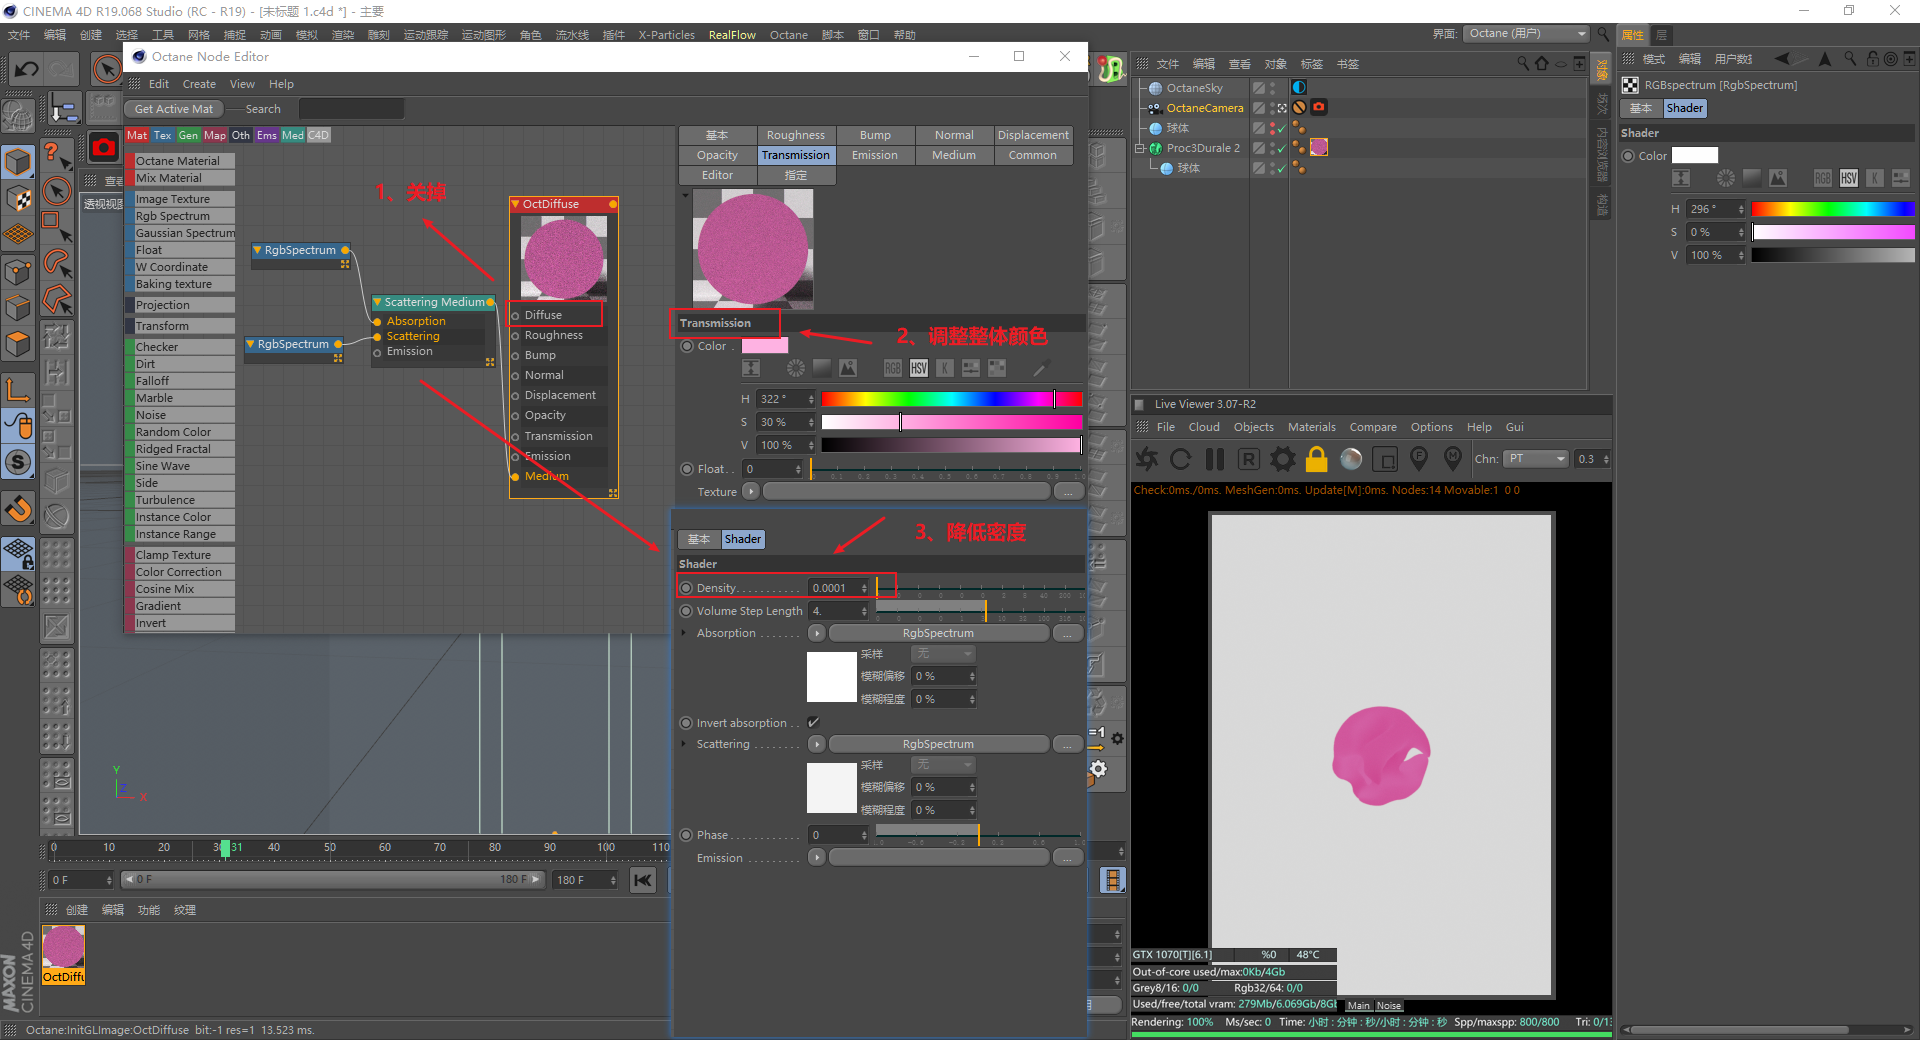Toggle the Density animation radio dot
The width and height of the screenshot is (1920, 1040).
(x=686, y=588)
